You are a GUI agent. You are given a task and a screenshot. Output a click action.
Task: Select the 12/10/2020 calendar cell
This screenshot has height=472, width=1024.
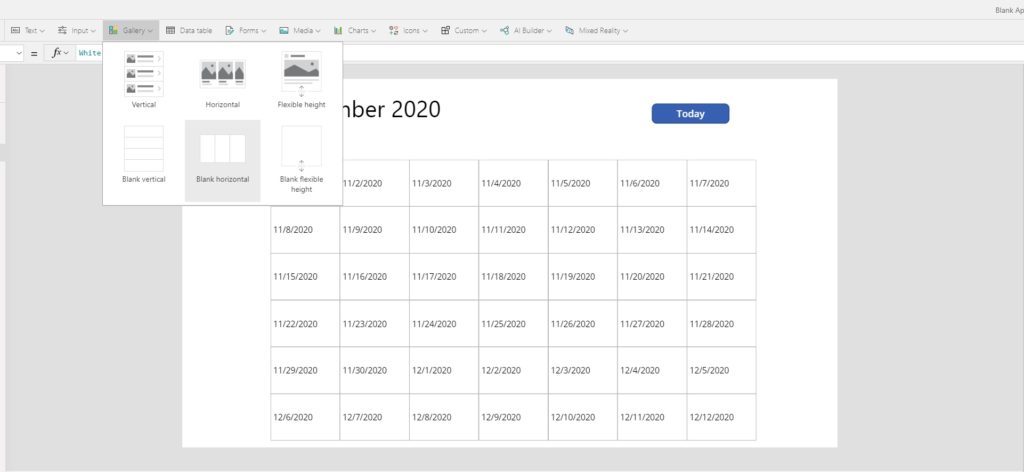click(583, 417)
